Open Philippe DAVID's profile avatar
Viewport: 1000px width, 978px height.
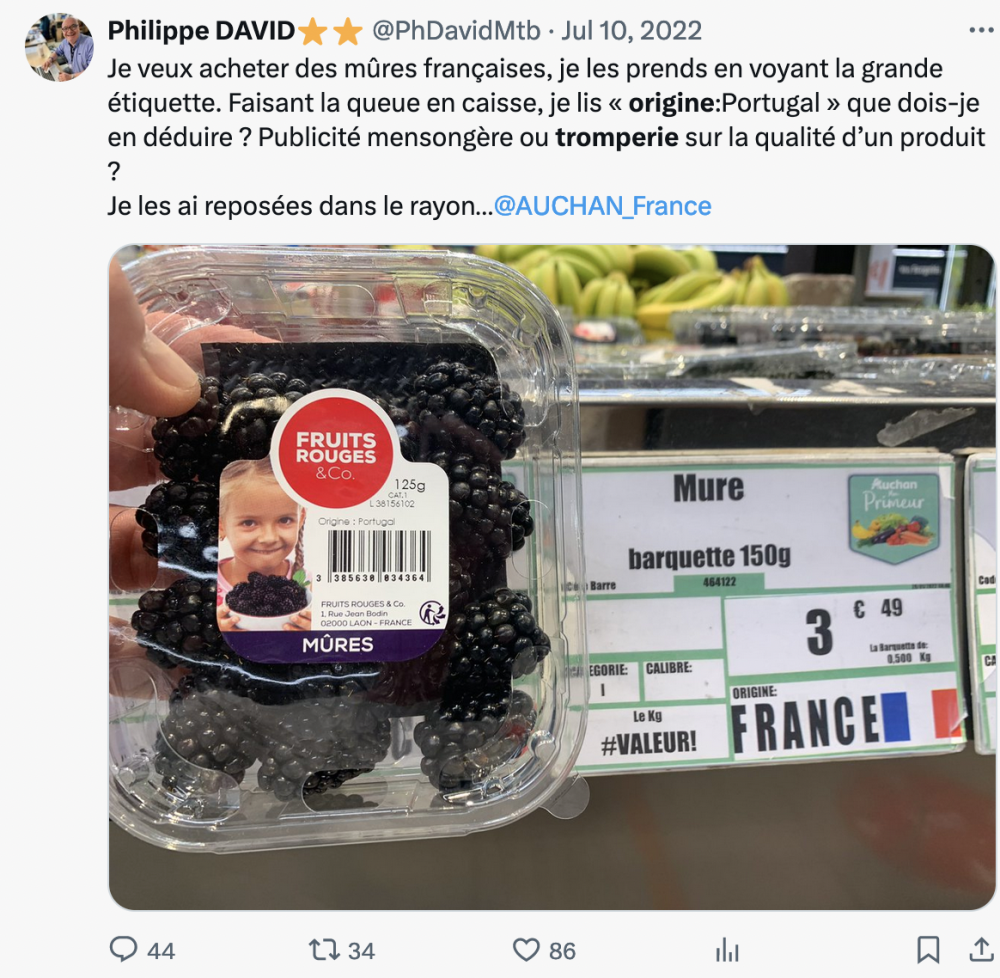point(59,47)
